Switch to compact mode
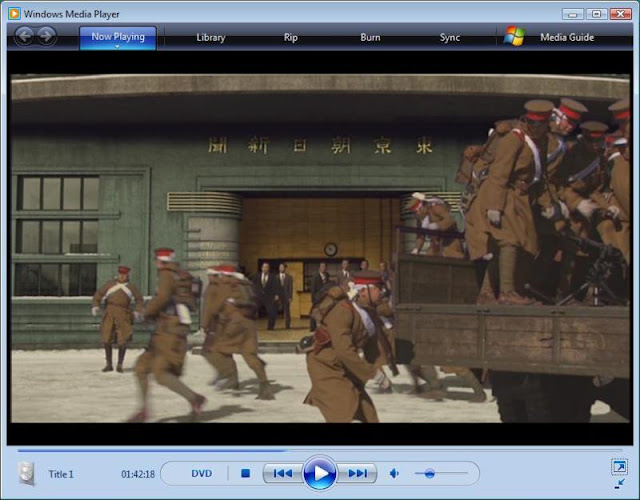Image resolution: width=640 pixels, height=500 pixels. click(x=619, y=484)
